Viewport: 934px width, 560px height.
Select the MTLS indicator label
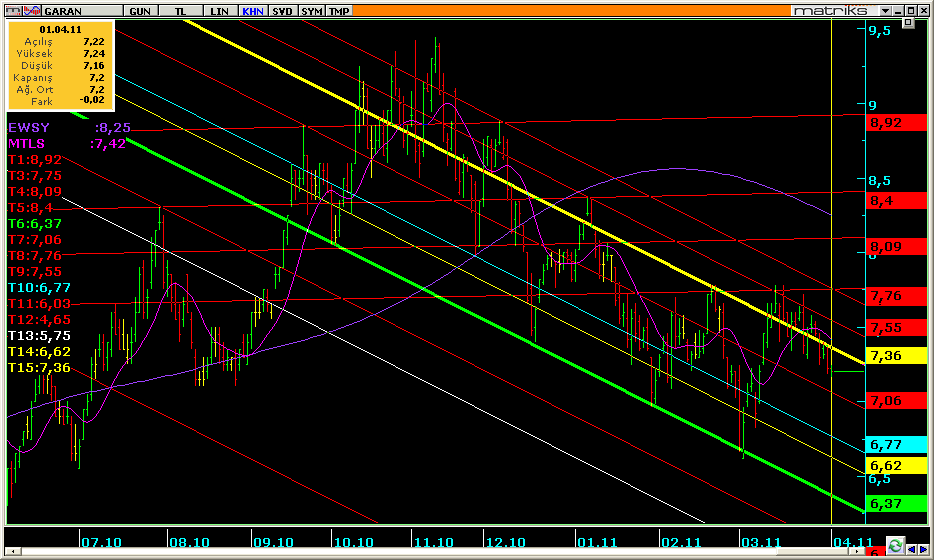pyautogui.click(x=28, y=144)
